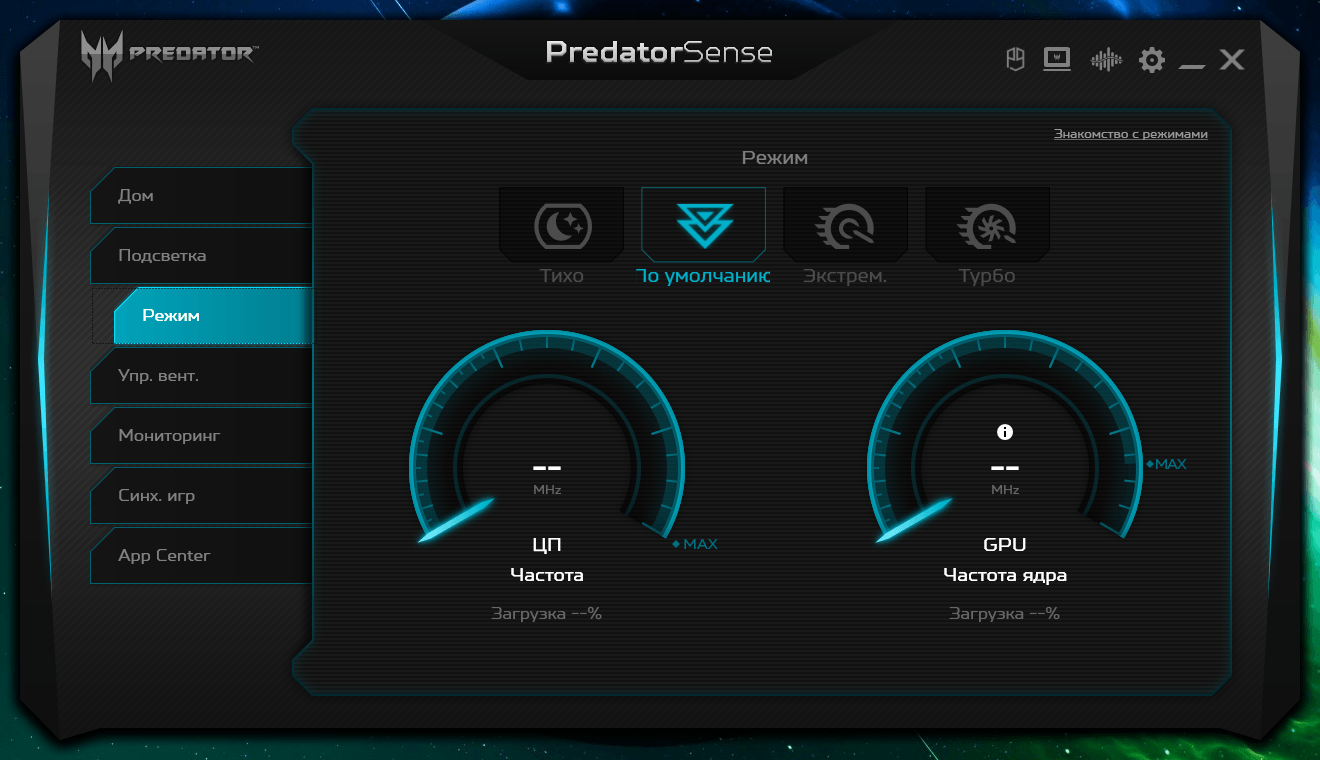Click the GPU Загрузка --% text

click(1005, 614)
